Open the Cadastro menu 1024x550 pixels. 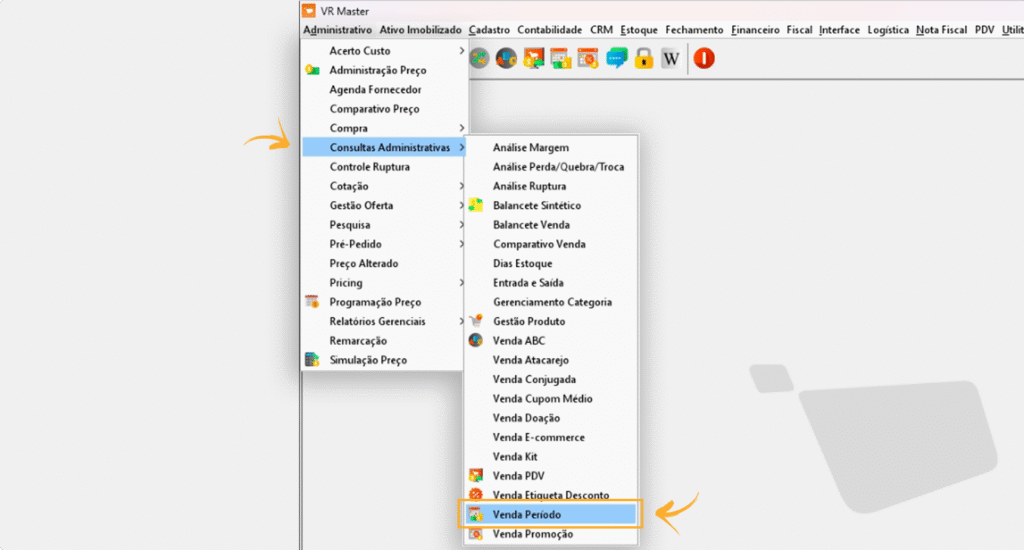point(489,30)
